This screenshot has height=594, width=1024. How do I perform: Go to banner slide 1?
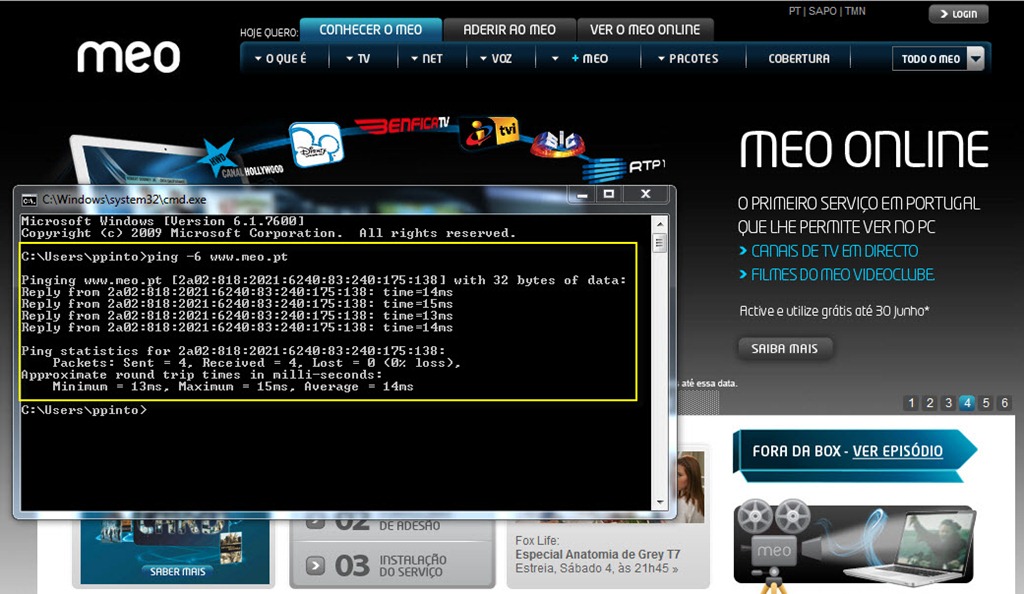tap(911, 403)
